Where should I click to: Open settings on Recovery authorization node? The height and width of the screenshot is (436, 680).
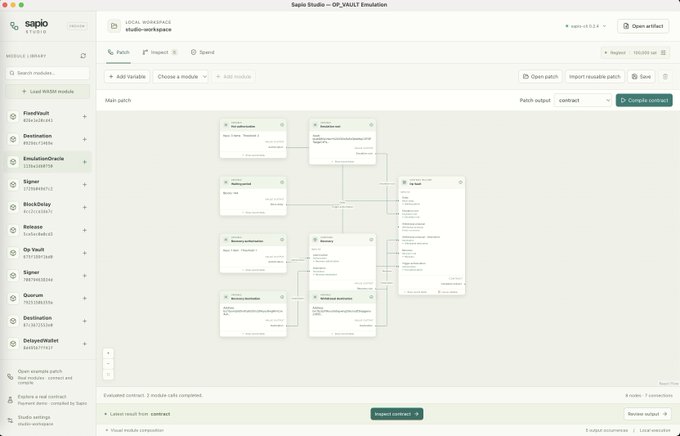282,239
